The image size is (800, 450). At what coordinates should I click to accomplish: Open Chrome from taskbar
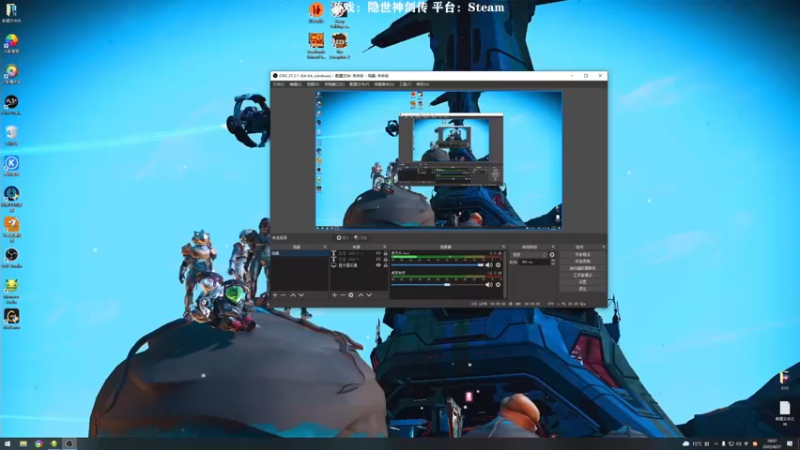tap(39, 444)
